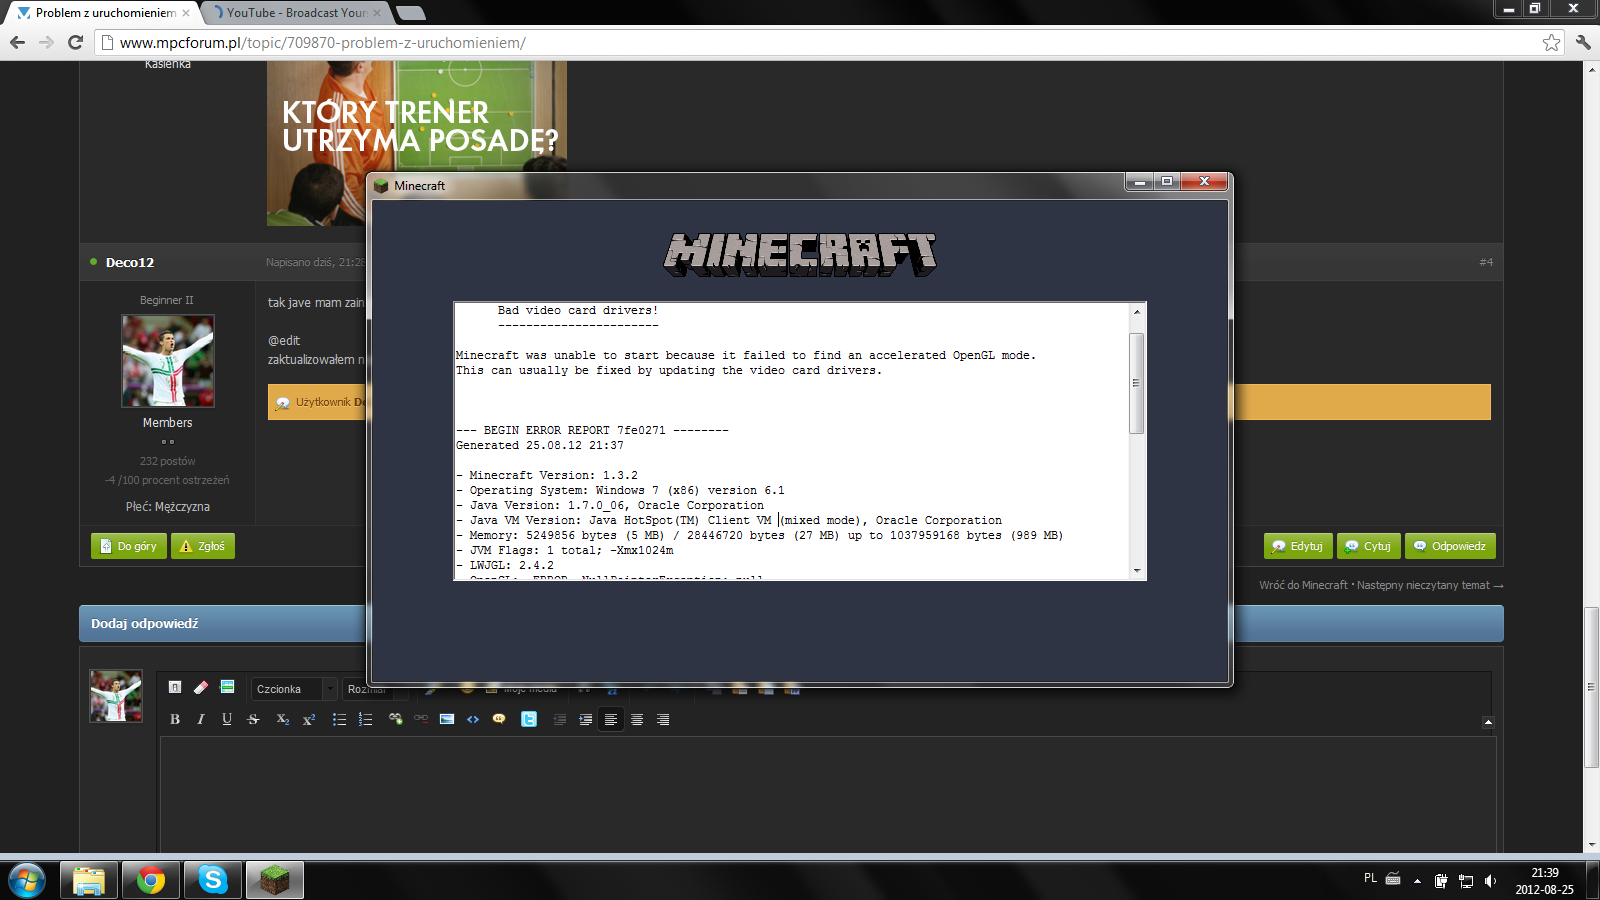Close the YouTube tab
This screenshot has width=1600, height=900.
377,13
